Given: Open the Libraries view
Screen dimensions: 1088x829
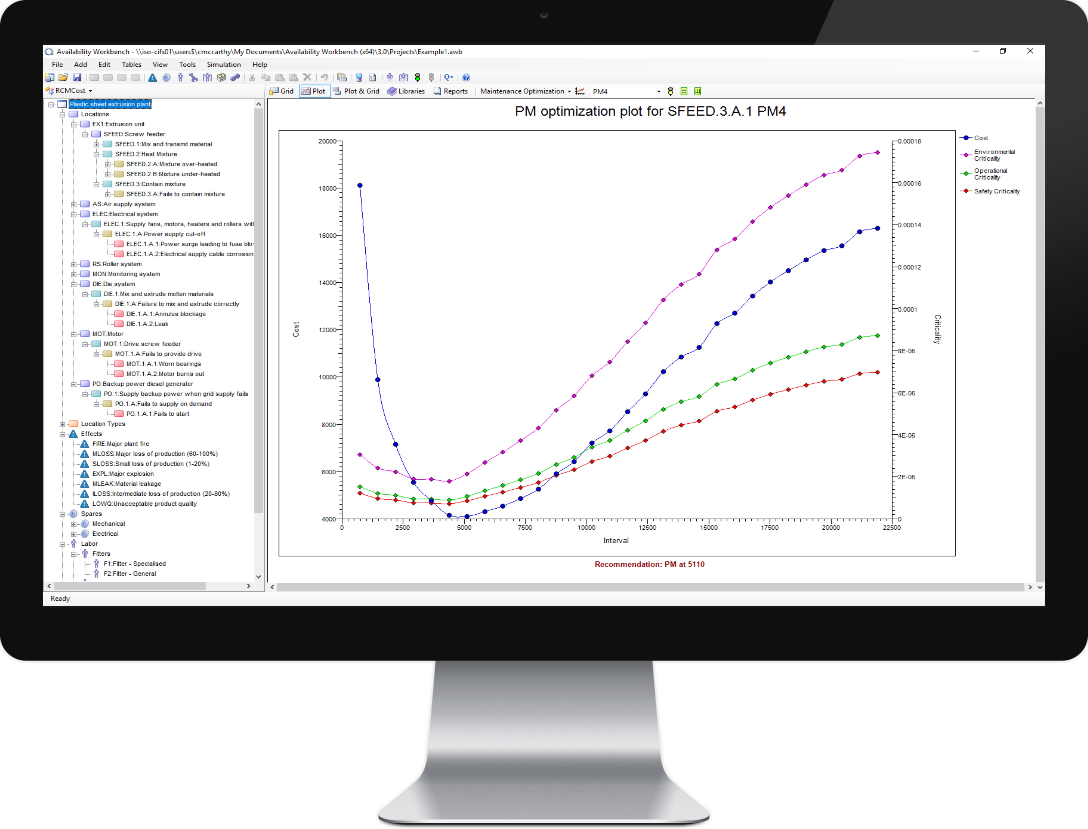Looking at the screenshot, I should tap(406, 91).
